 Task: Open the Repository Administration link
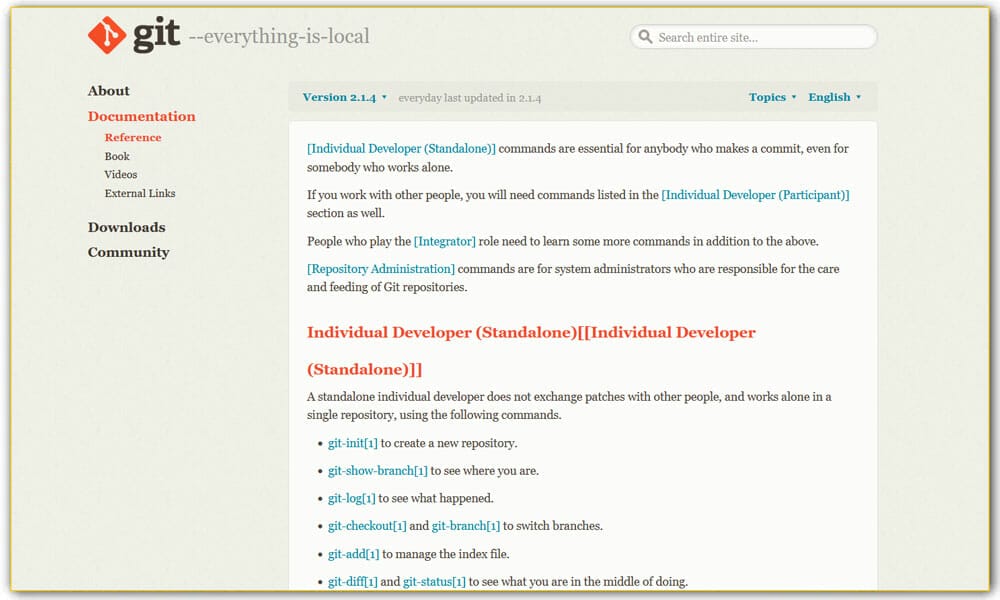[x=381, y=268]
